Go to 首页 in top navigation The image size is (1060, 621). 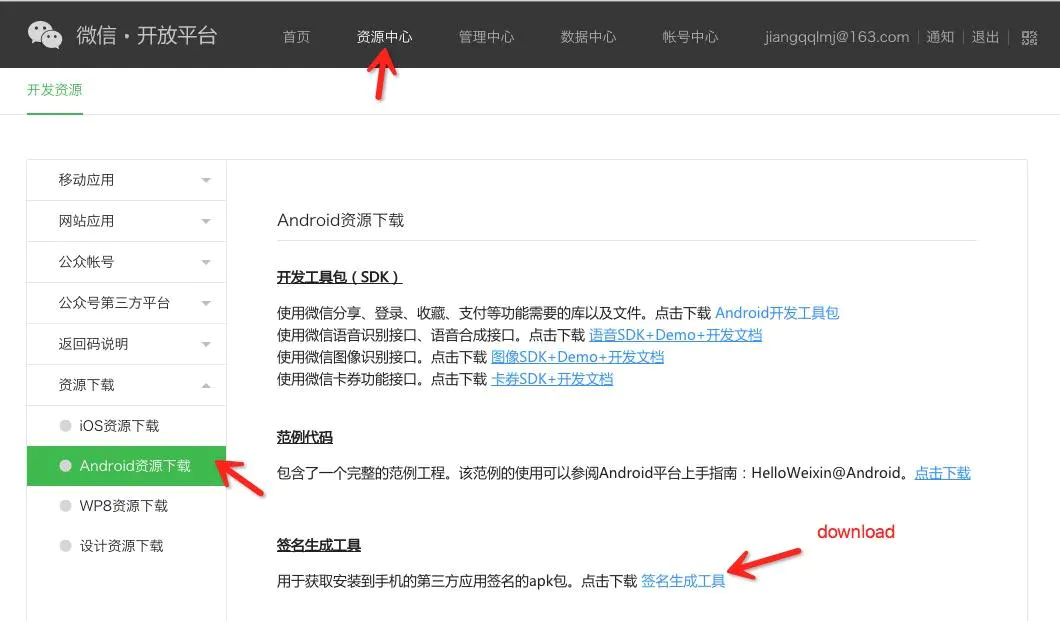pos(296,36)
